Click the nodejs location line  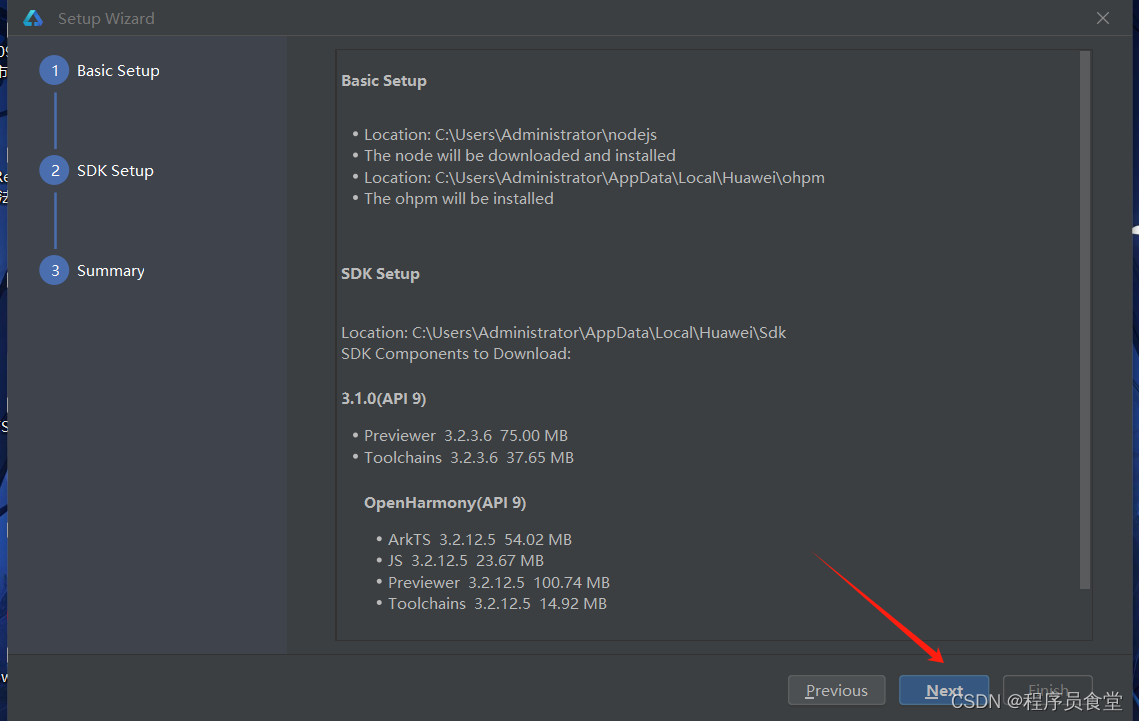510,134
